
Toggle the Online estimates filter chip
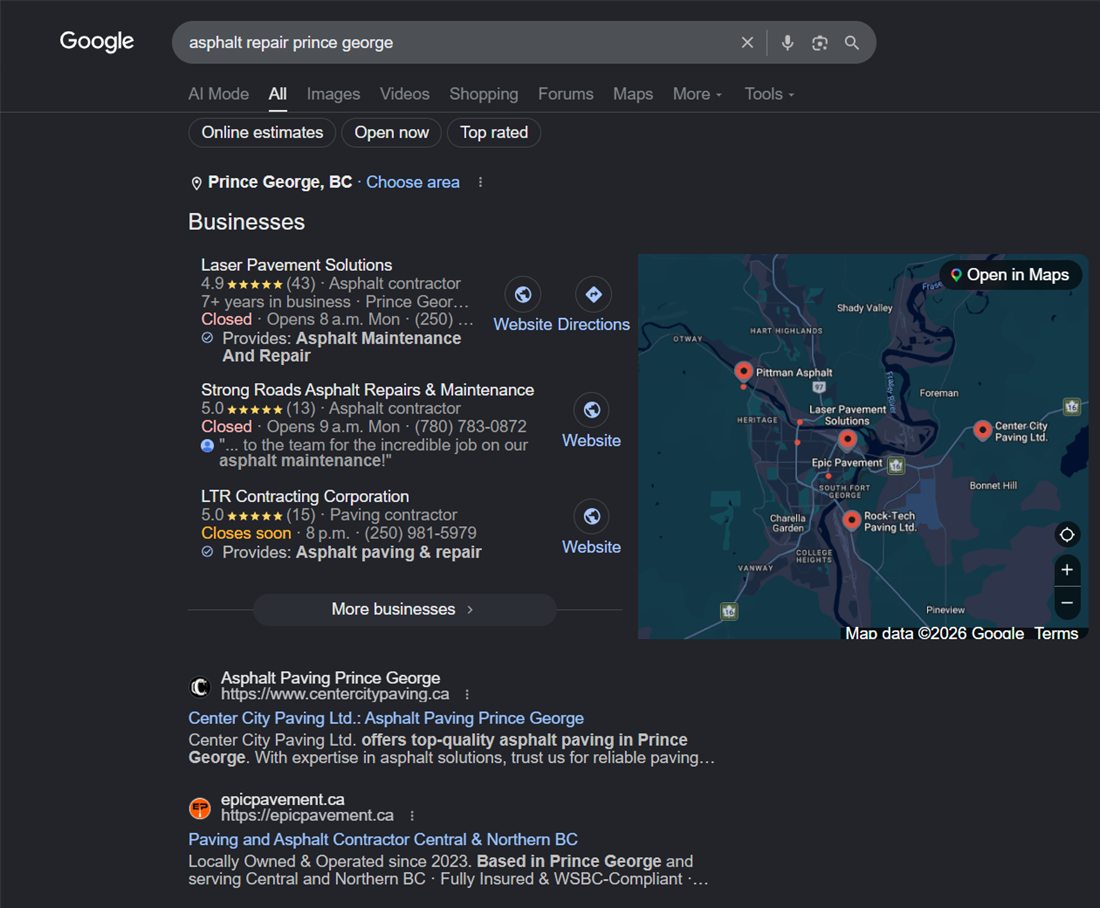262,133
